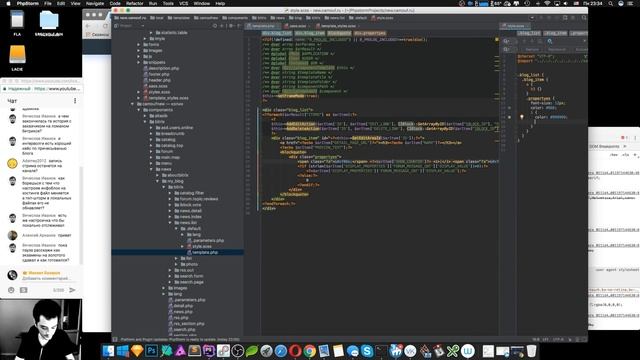Open File menu in PhpStorm
The height and width of the screenshot is (360, 640).
tap(48, 3)
